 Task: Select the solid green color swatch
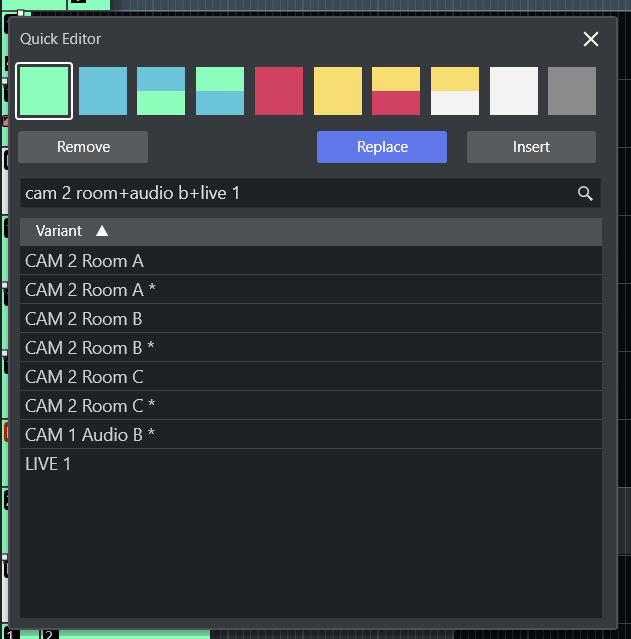tap(44, 91)
